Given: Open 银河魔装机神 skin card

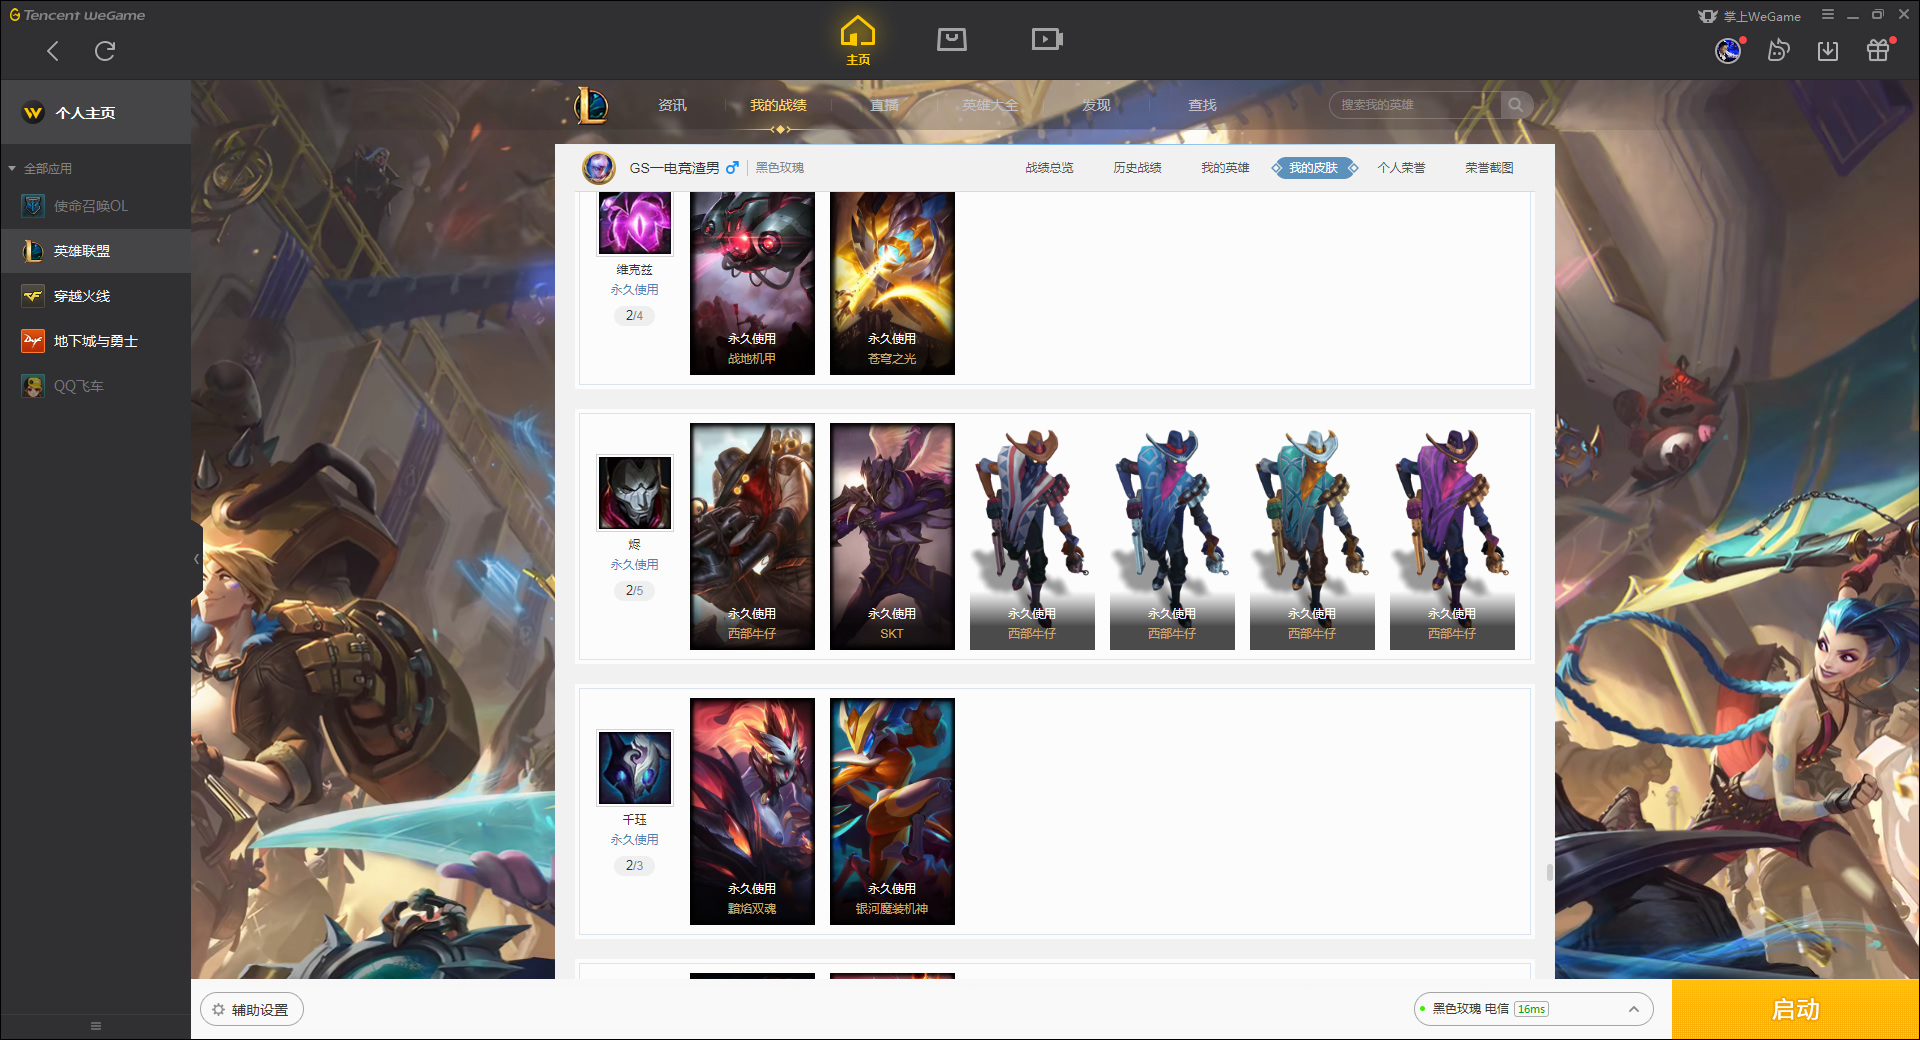Looking at the screenshot, I should coord(892,811).
